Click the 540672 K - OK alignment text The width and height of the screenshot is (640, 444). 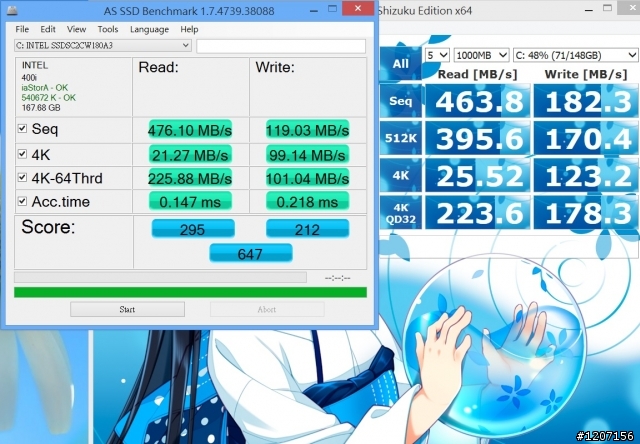49,98
